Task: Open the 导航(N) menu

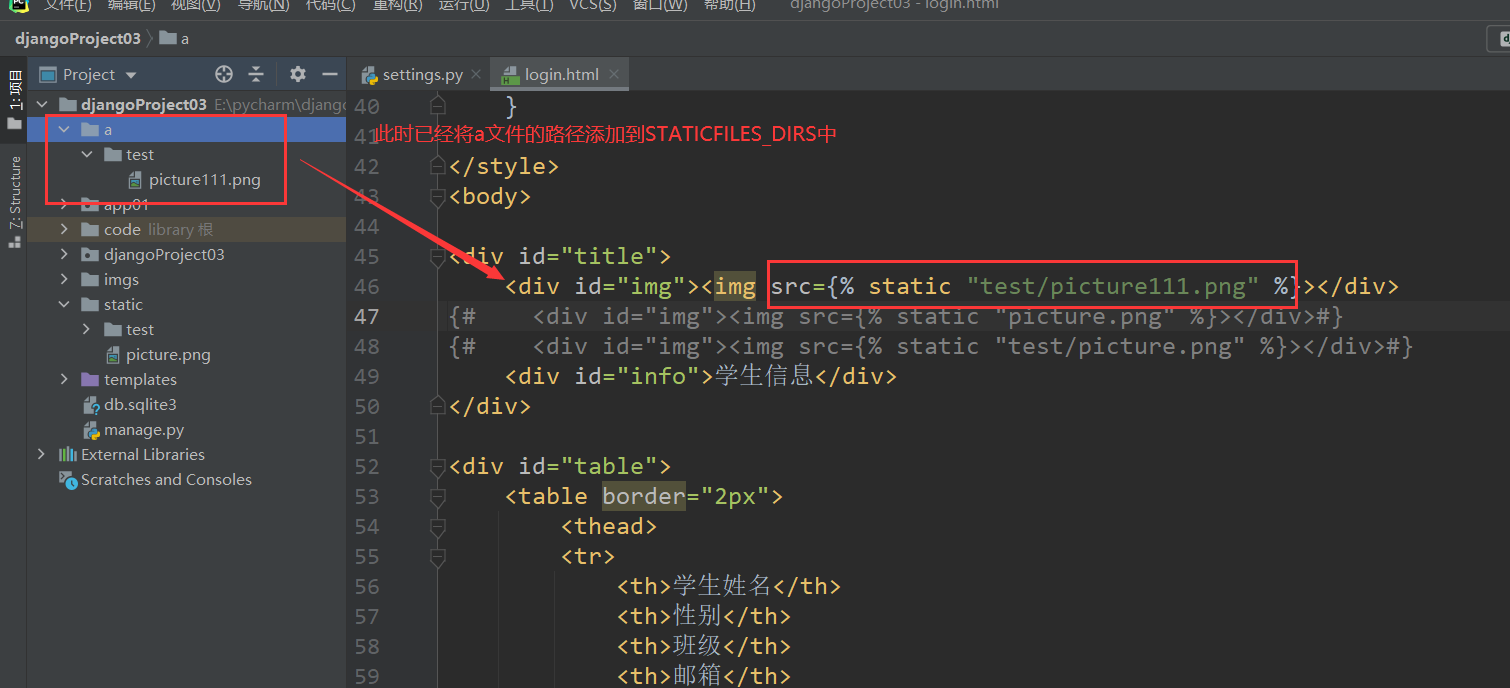Action: click(263, 5)
